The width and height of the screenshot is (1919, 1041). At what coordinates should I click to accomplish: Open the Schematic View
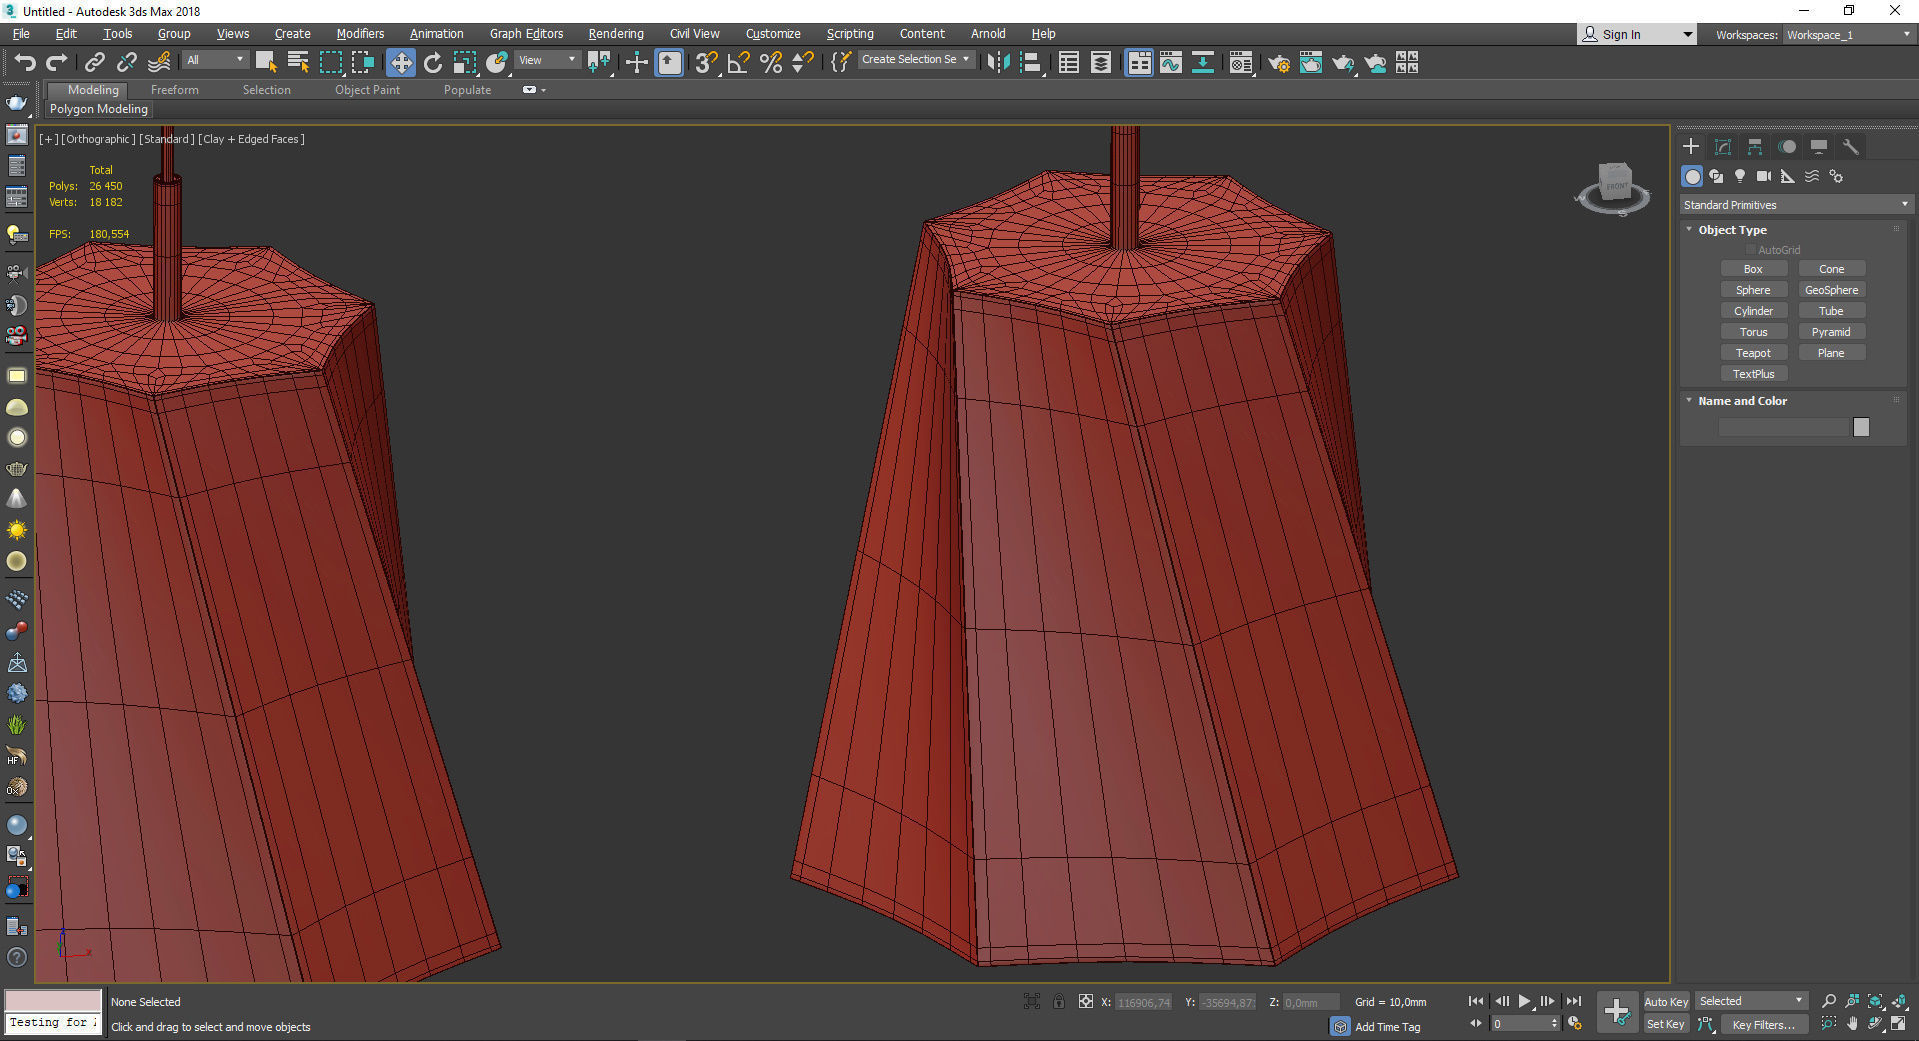click(x=1203, y=63)
